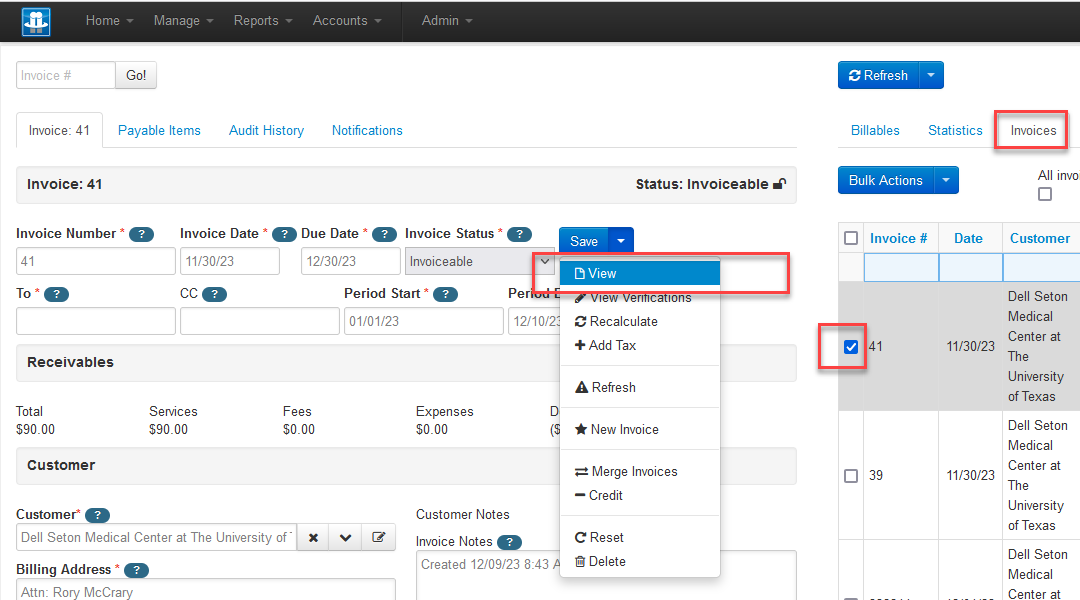Edit customer with the pencil icon
This screenshot has height=600, width=1080.
point(379,537)
